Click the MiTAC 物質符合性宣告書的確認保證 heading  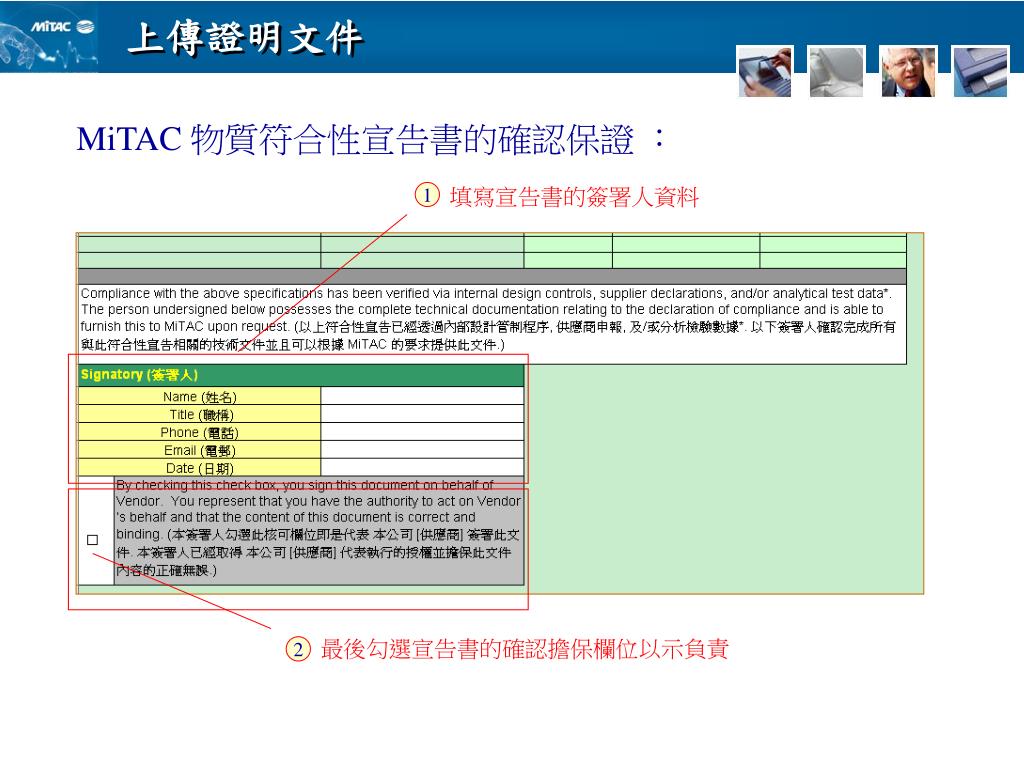(x=370, y=139)
